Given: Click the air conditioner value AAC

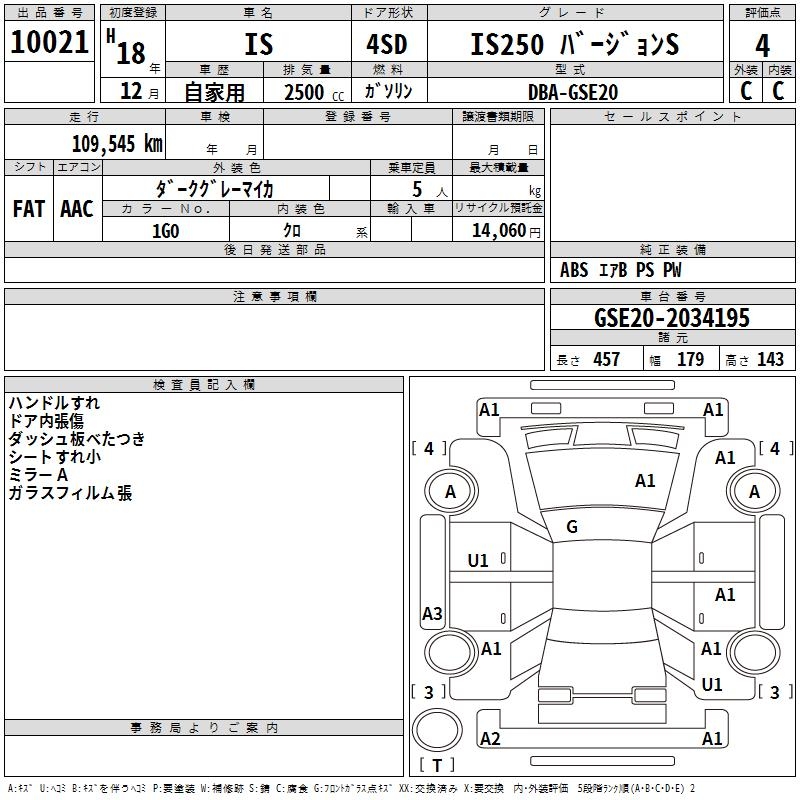Looking at the screenshot, I should pyautogui.click(x=77, y=209).
